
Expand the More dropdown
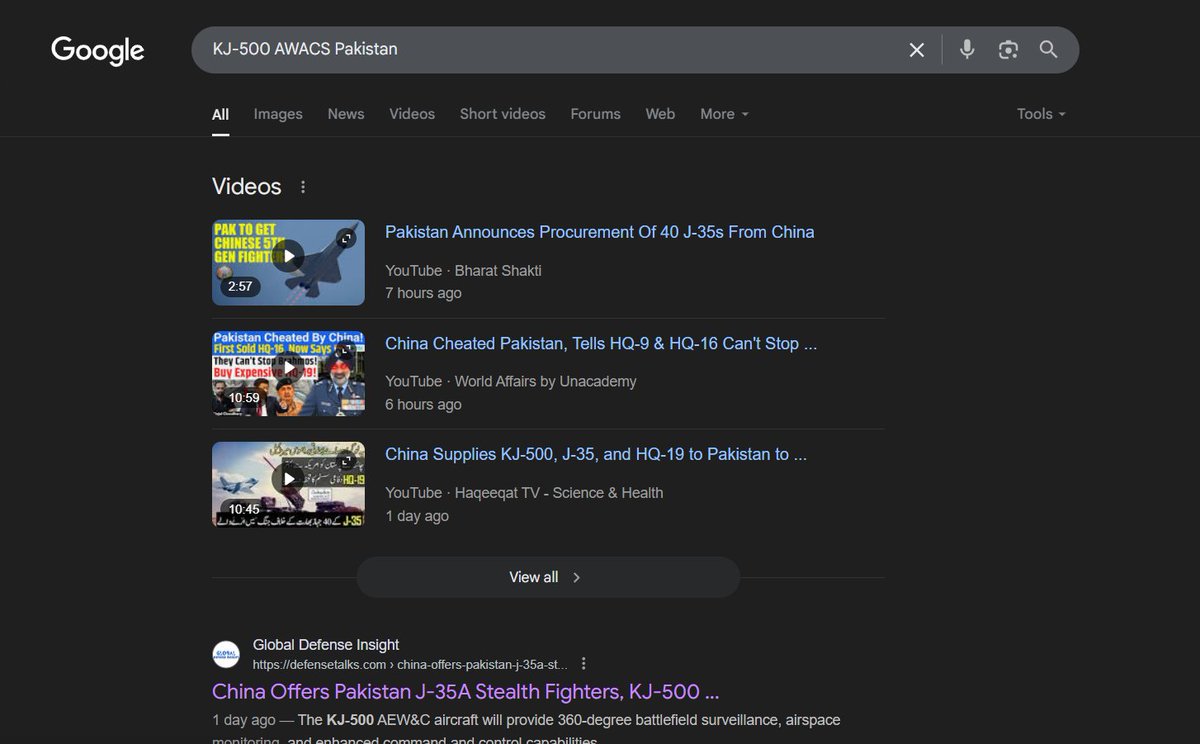click(724, 114)
